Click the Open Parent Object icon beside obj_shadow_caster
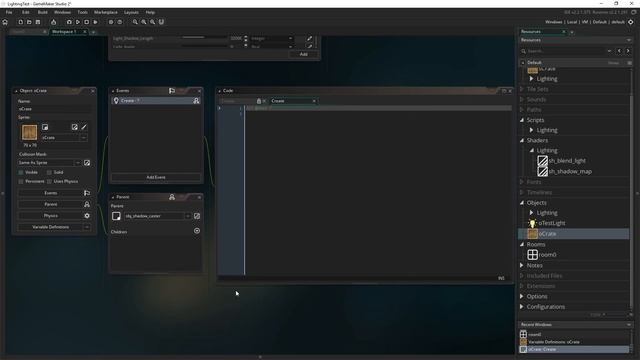 click(197, 216)
